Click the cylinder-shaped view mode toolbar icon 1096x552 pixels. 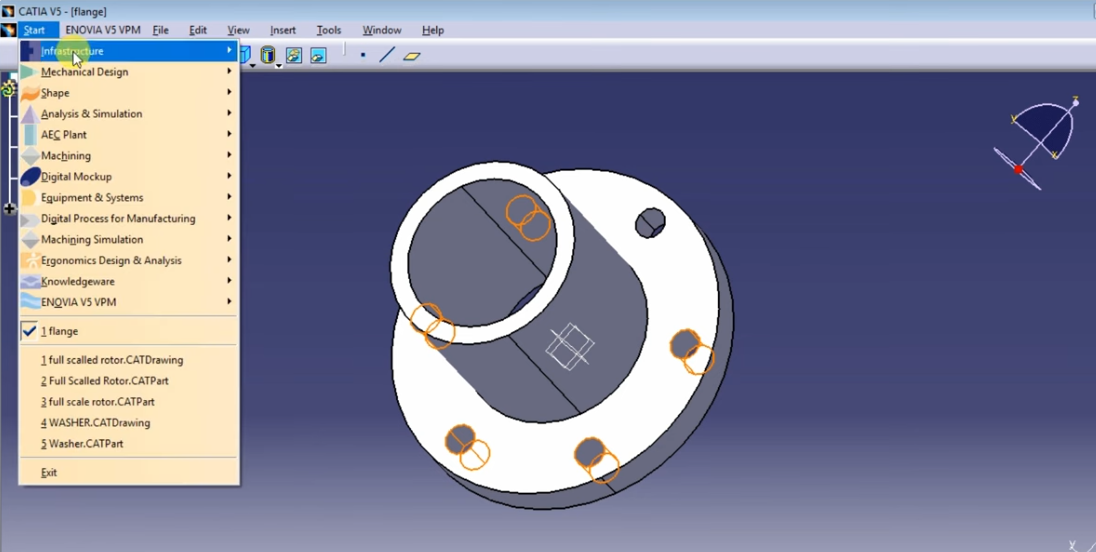(x=268, y=55)
